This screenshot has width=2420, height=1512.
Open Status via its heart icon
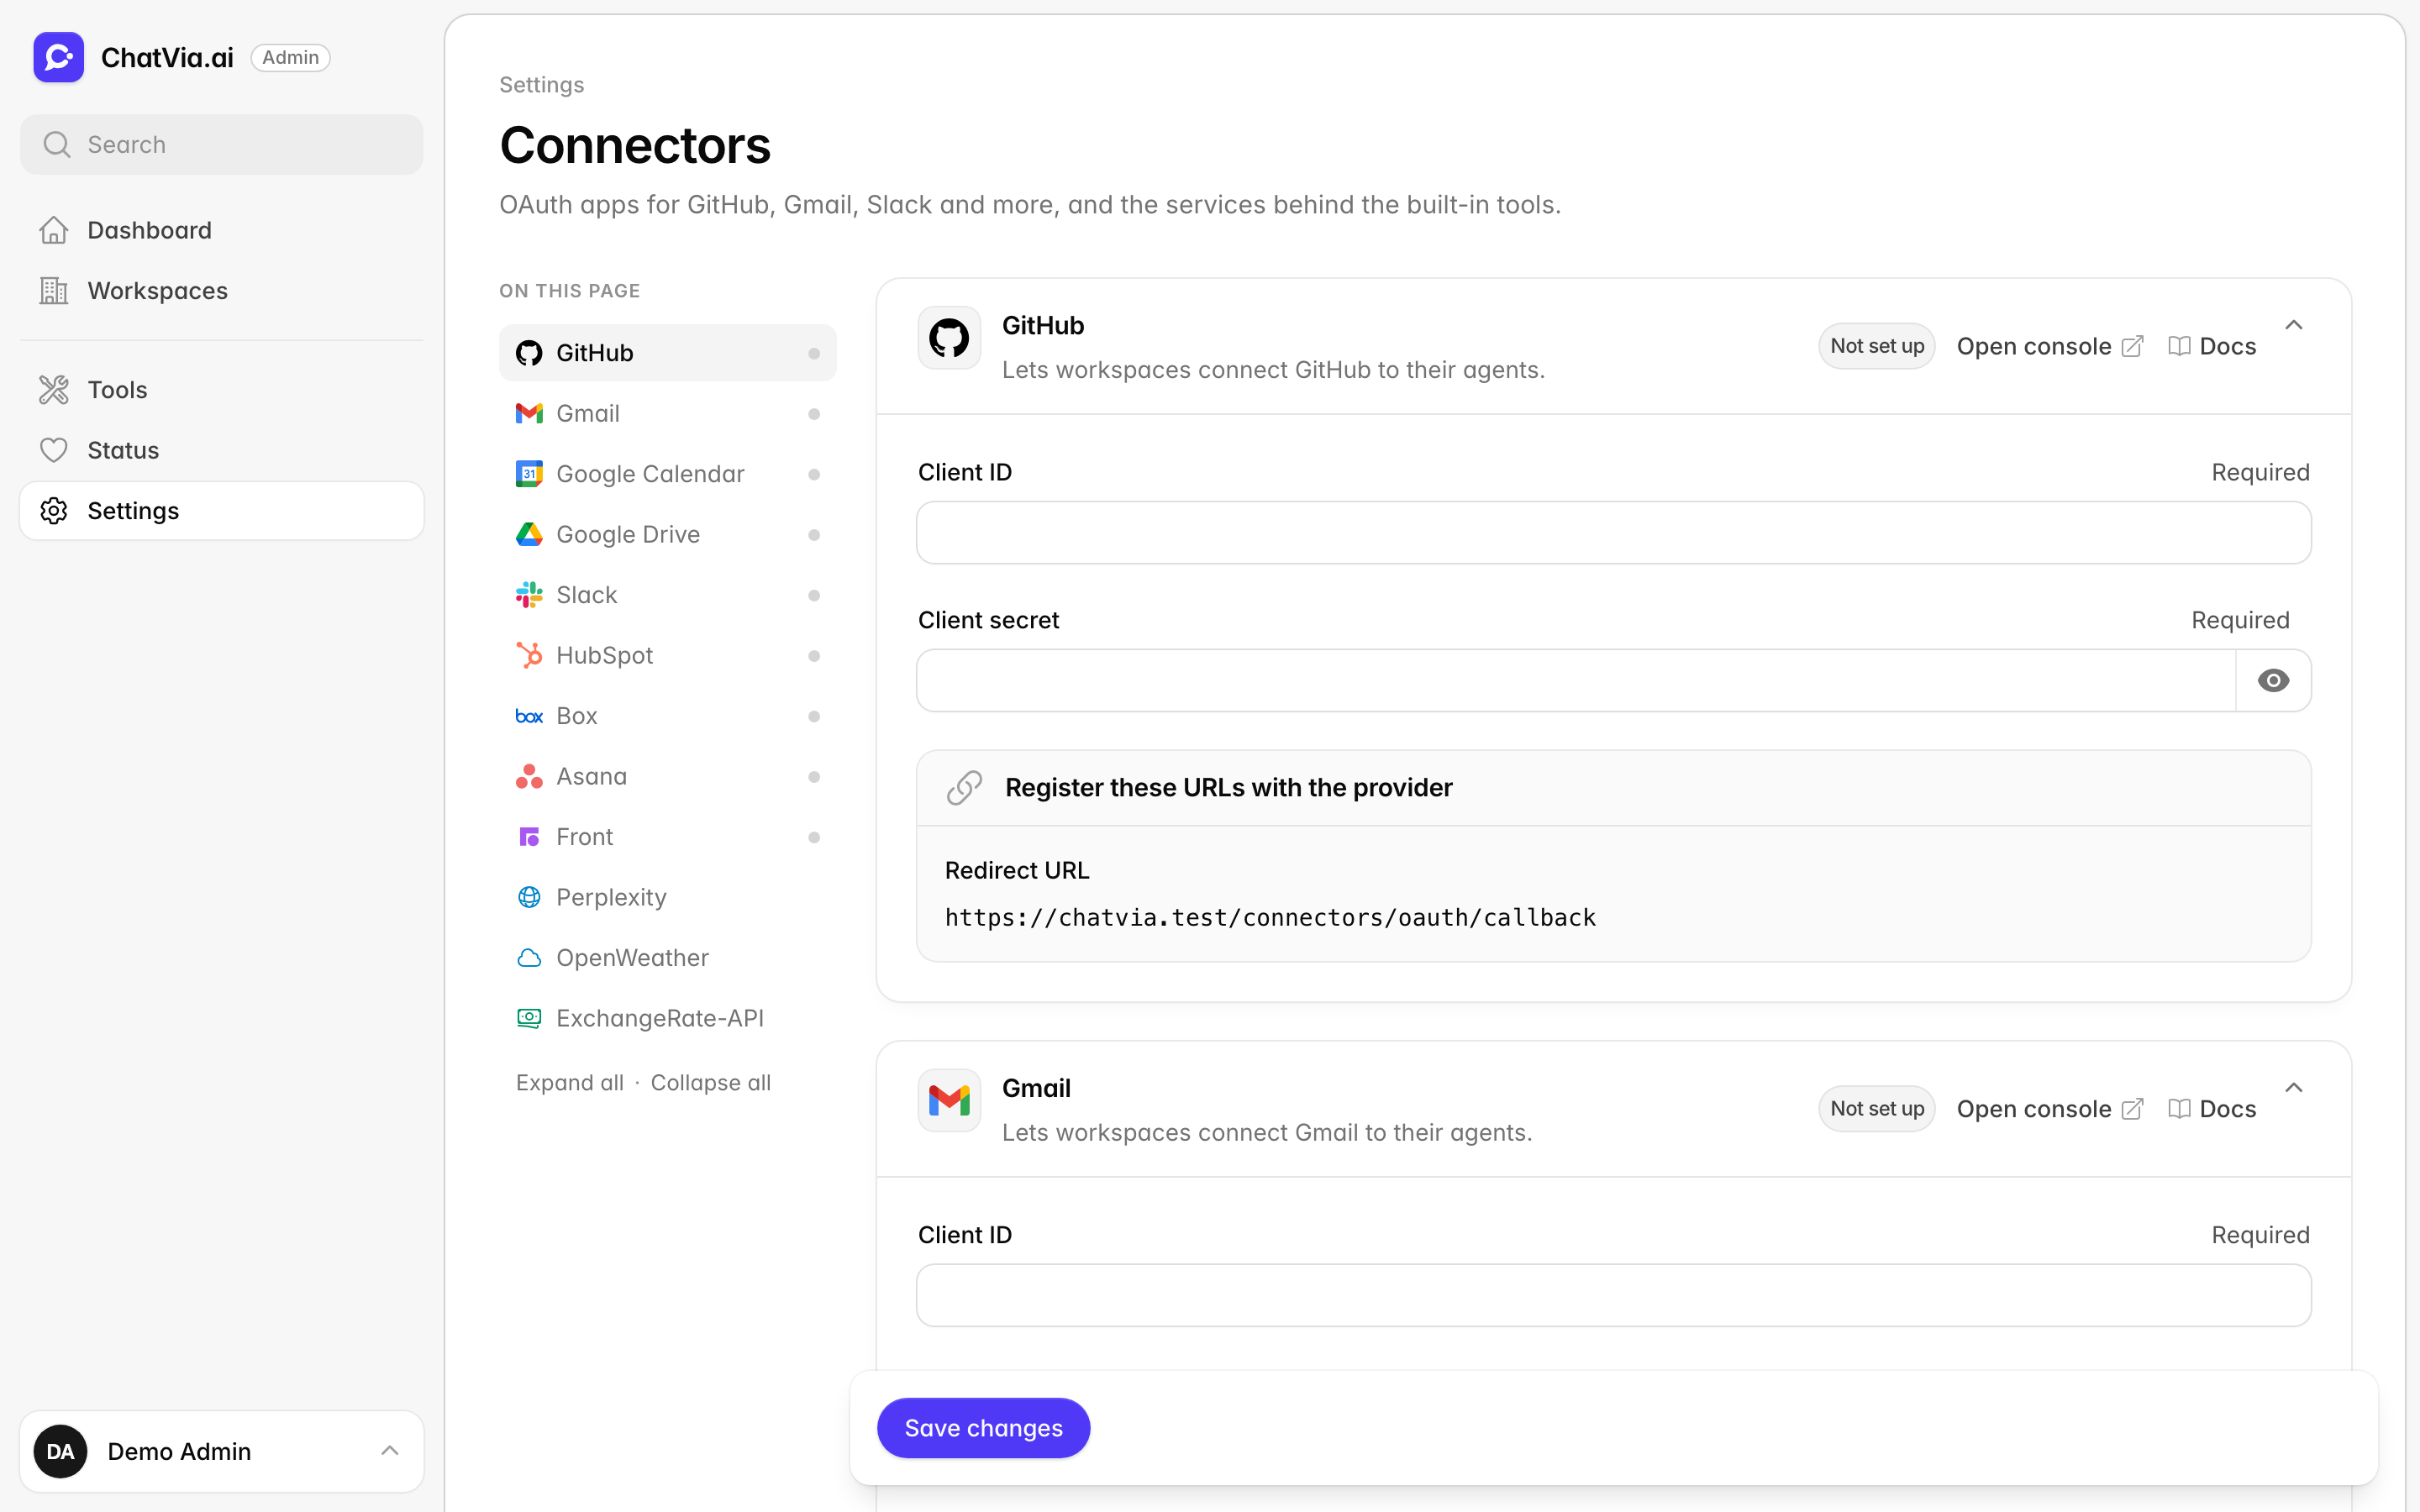point(54,450)
